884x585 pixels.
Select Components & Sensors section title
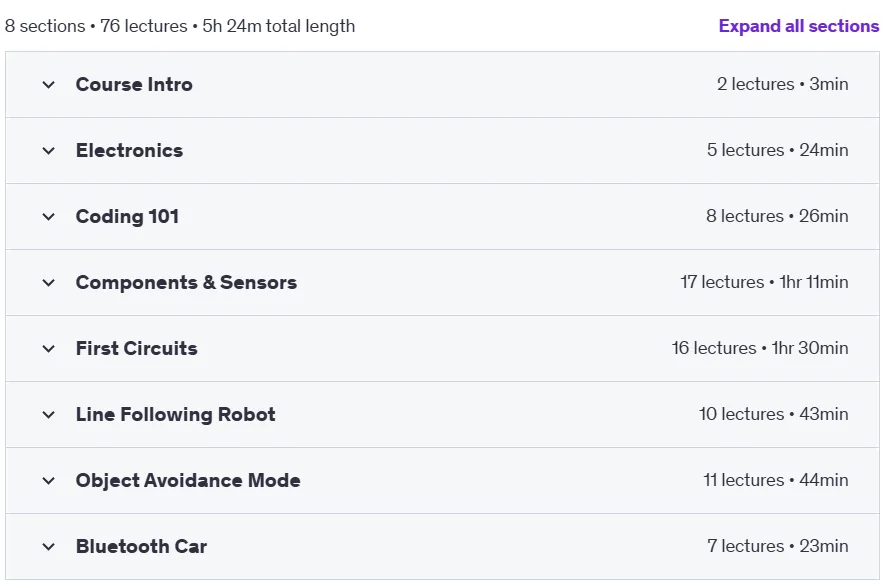[x=186, y=282]
